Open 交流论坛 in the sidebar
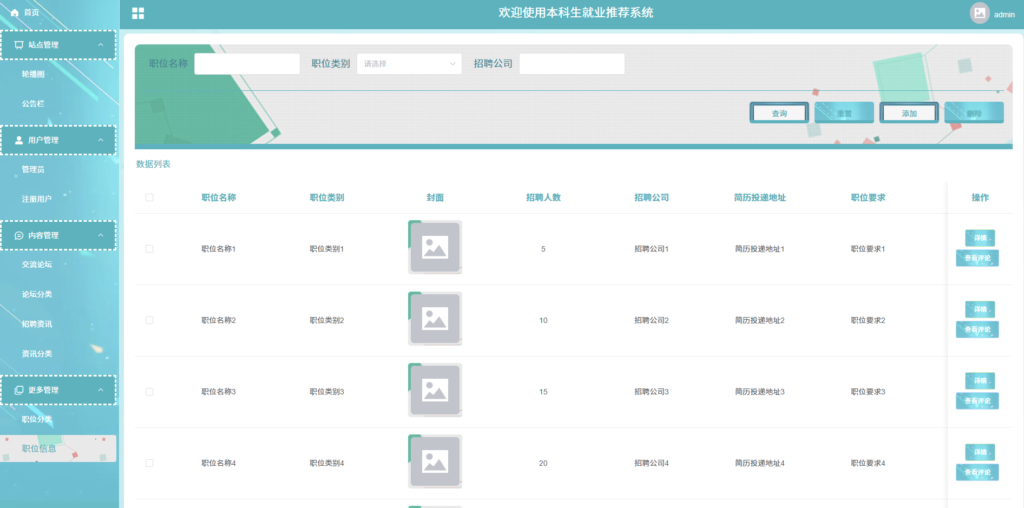 click(37, 265)
